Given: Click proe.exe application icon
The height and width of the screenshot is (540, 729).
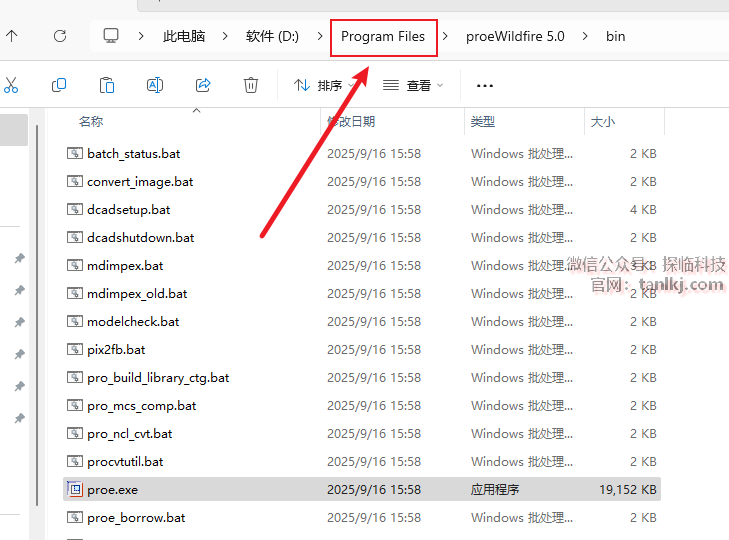Looking at the screenshot, I should tap(75, 489).
